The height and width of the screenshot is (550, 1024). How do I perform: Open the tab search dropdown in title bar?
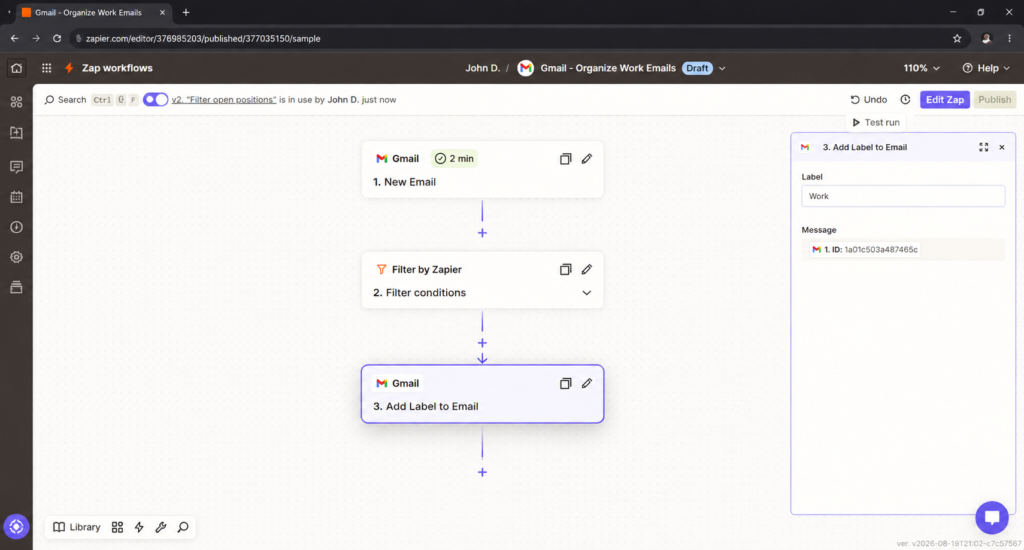9,12
